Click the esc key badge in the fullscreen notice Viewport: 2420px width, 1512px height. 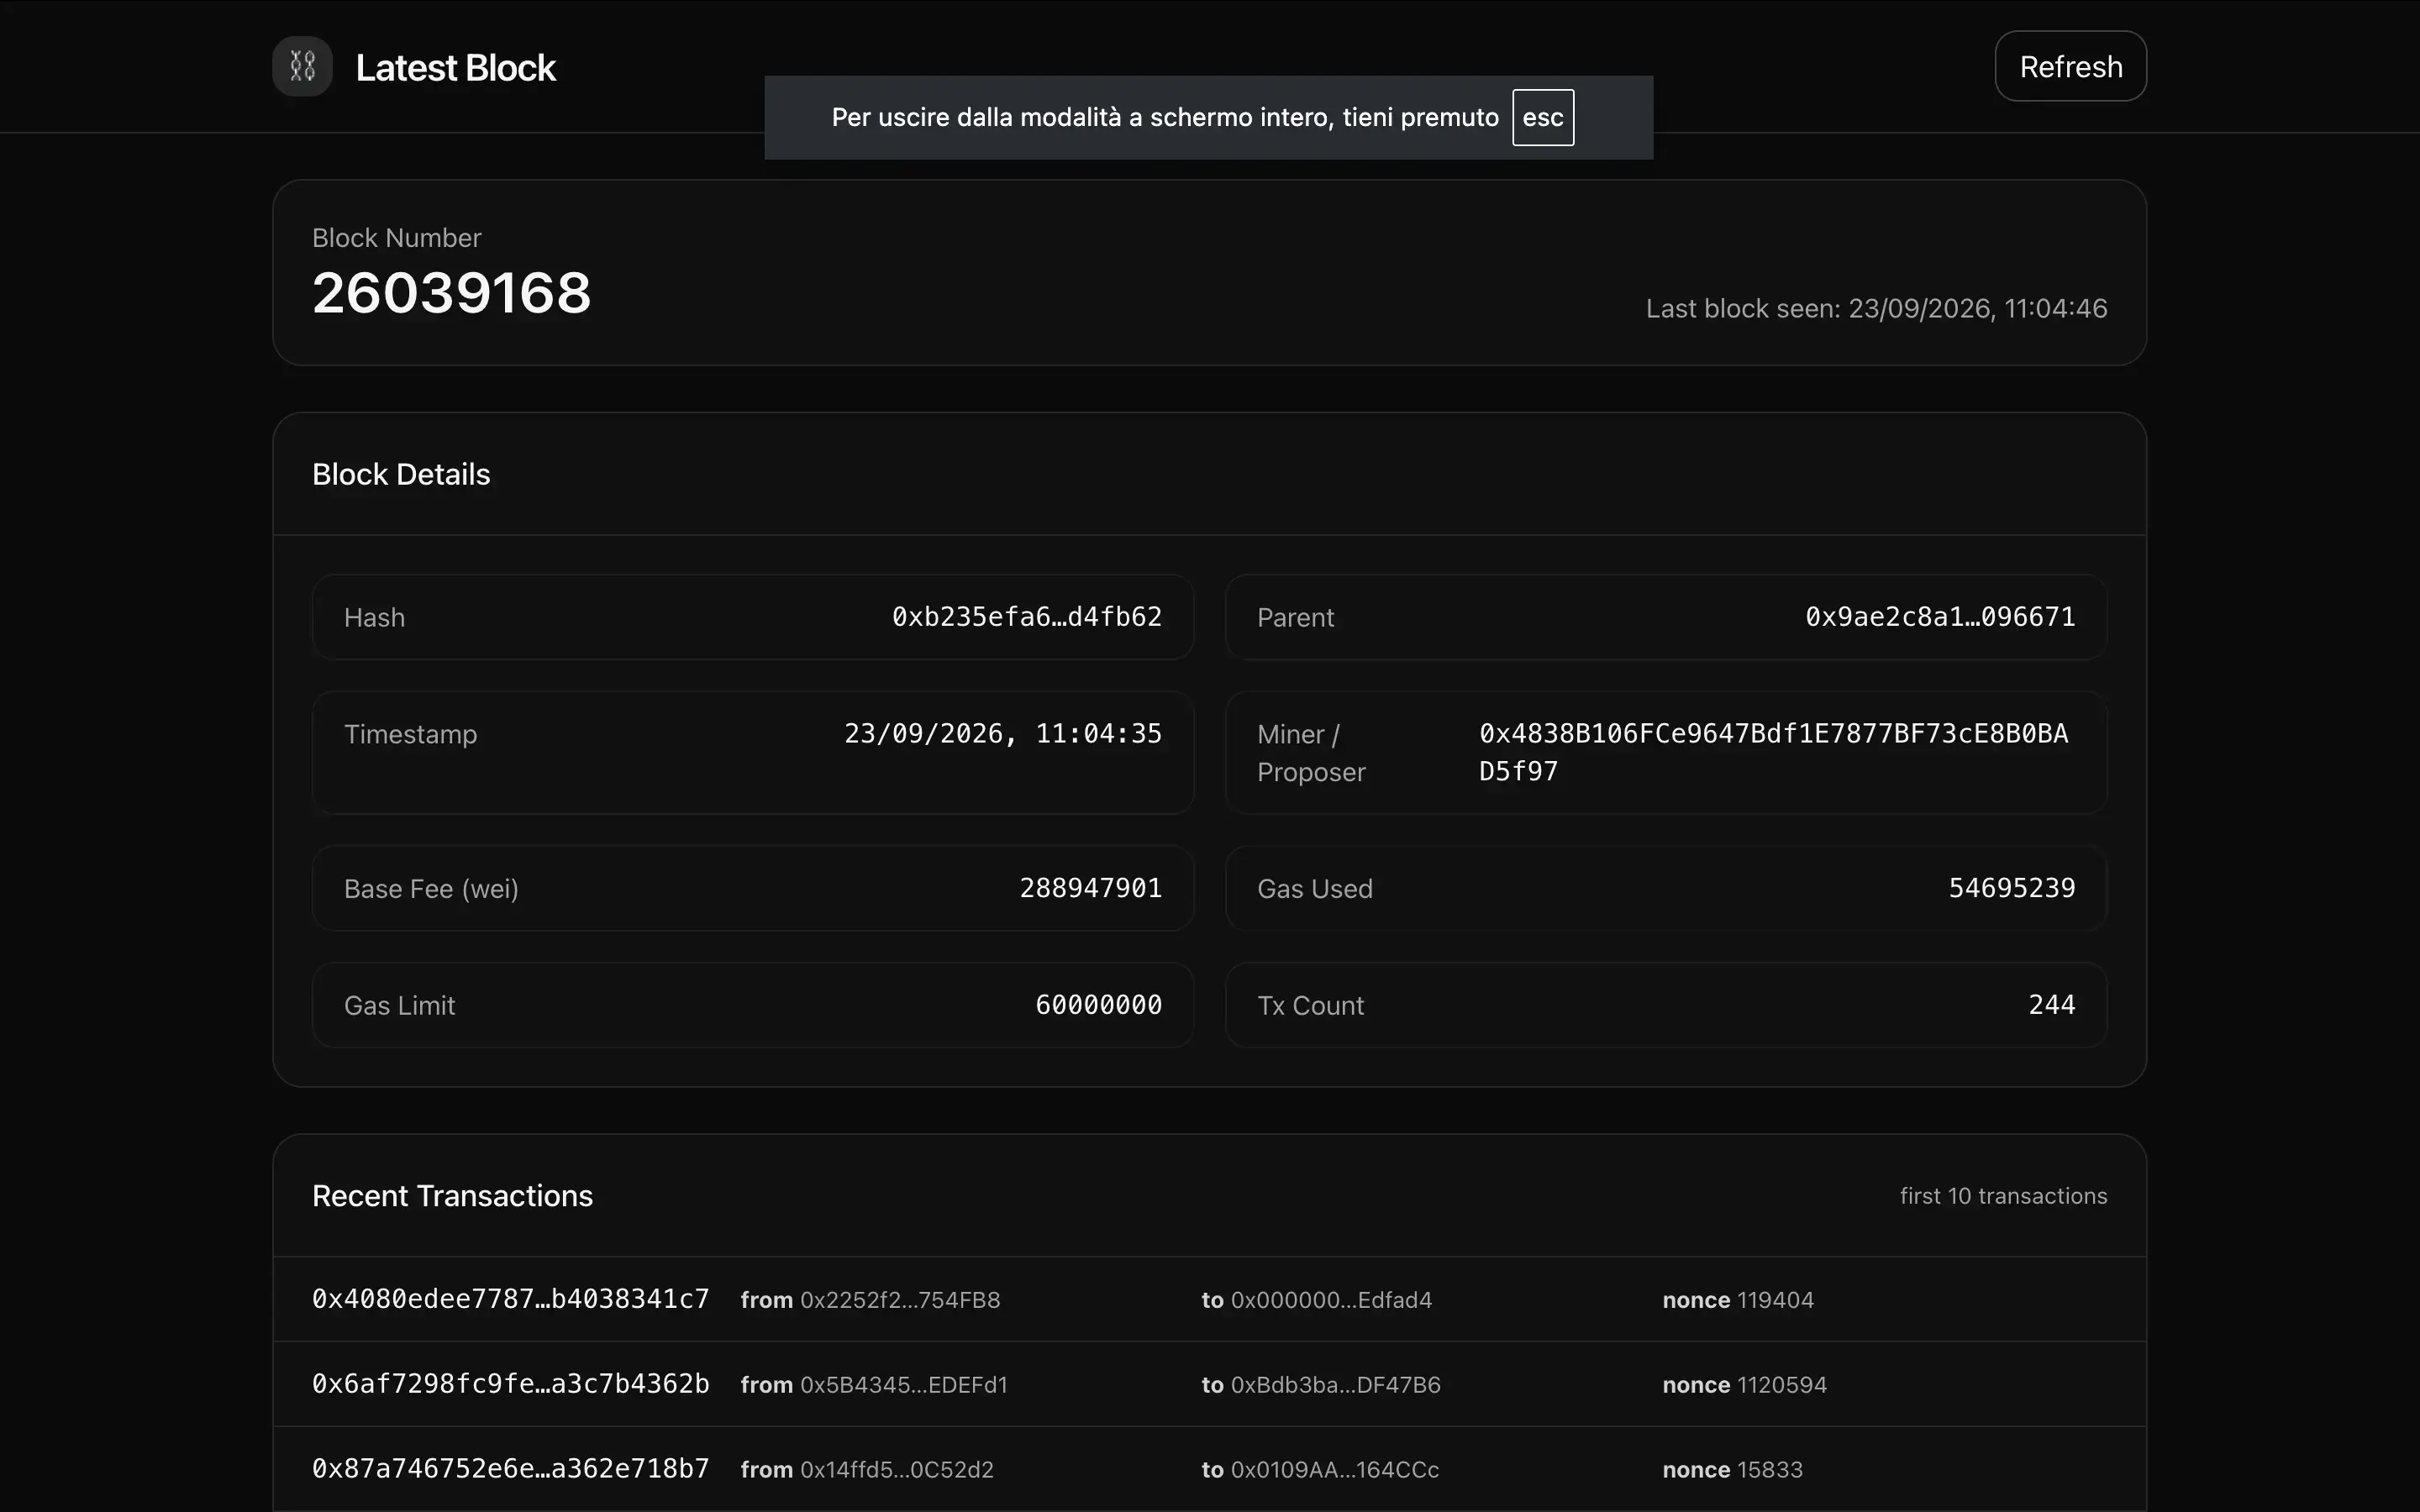pos(1542,117)
